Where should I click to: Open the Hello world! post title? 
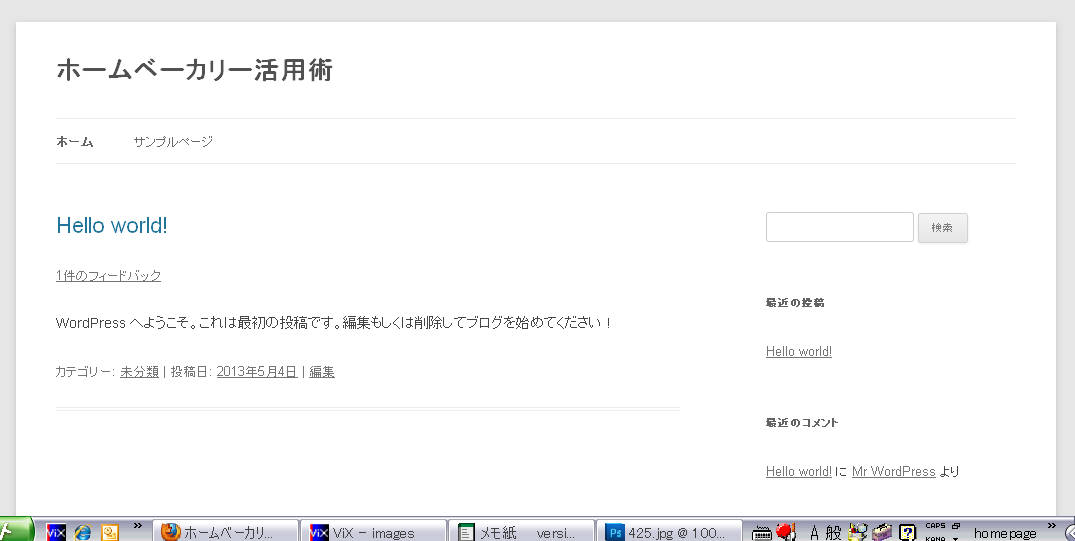[x=112, y=225]
